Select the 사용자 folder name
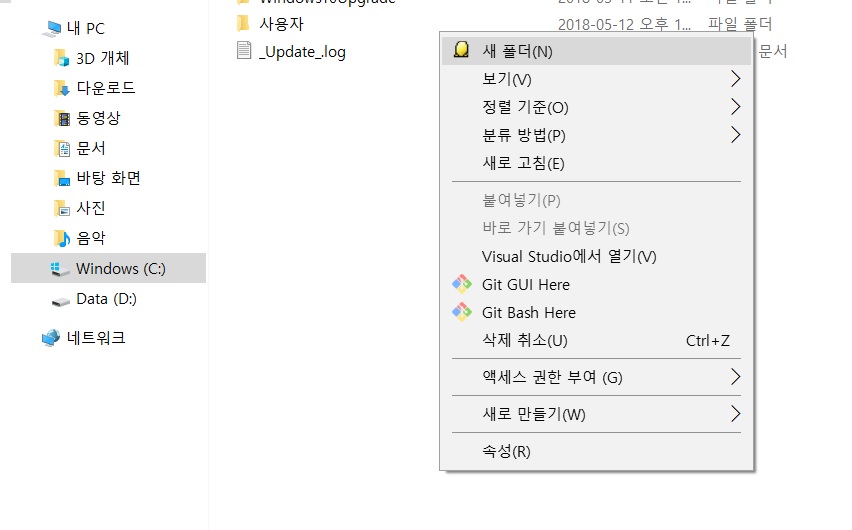 (x=281, y=23)
